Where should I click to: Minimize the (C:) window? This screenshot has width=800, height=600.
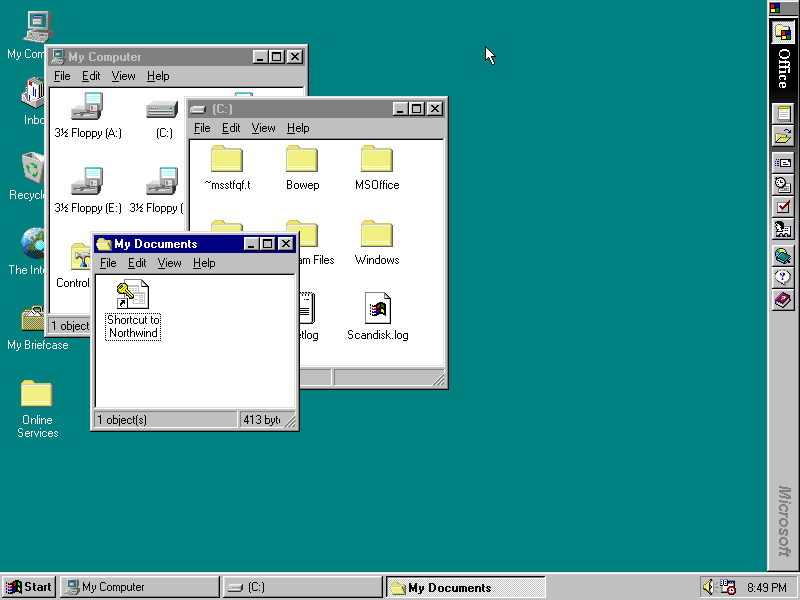(400, 109)
